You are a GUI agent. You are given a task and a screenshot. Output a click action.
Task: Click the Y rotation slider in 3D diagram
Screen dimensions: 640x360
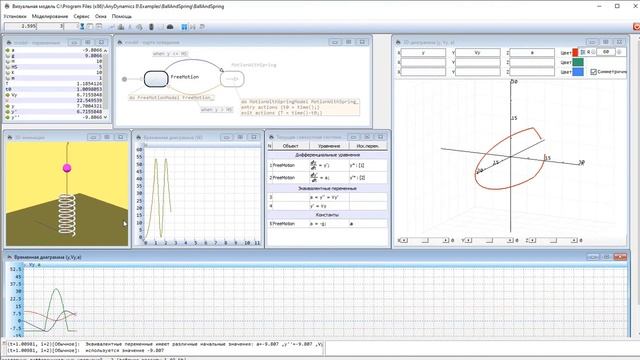tap(490, 240)
